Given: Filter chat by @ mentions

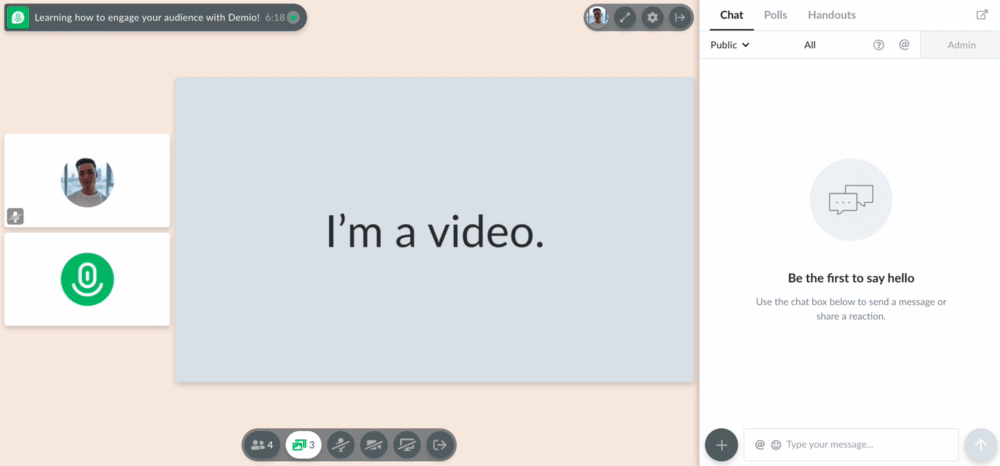Looking at the screenshot, I should [x=904, y=45].
